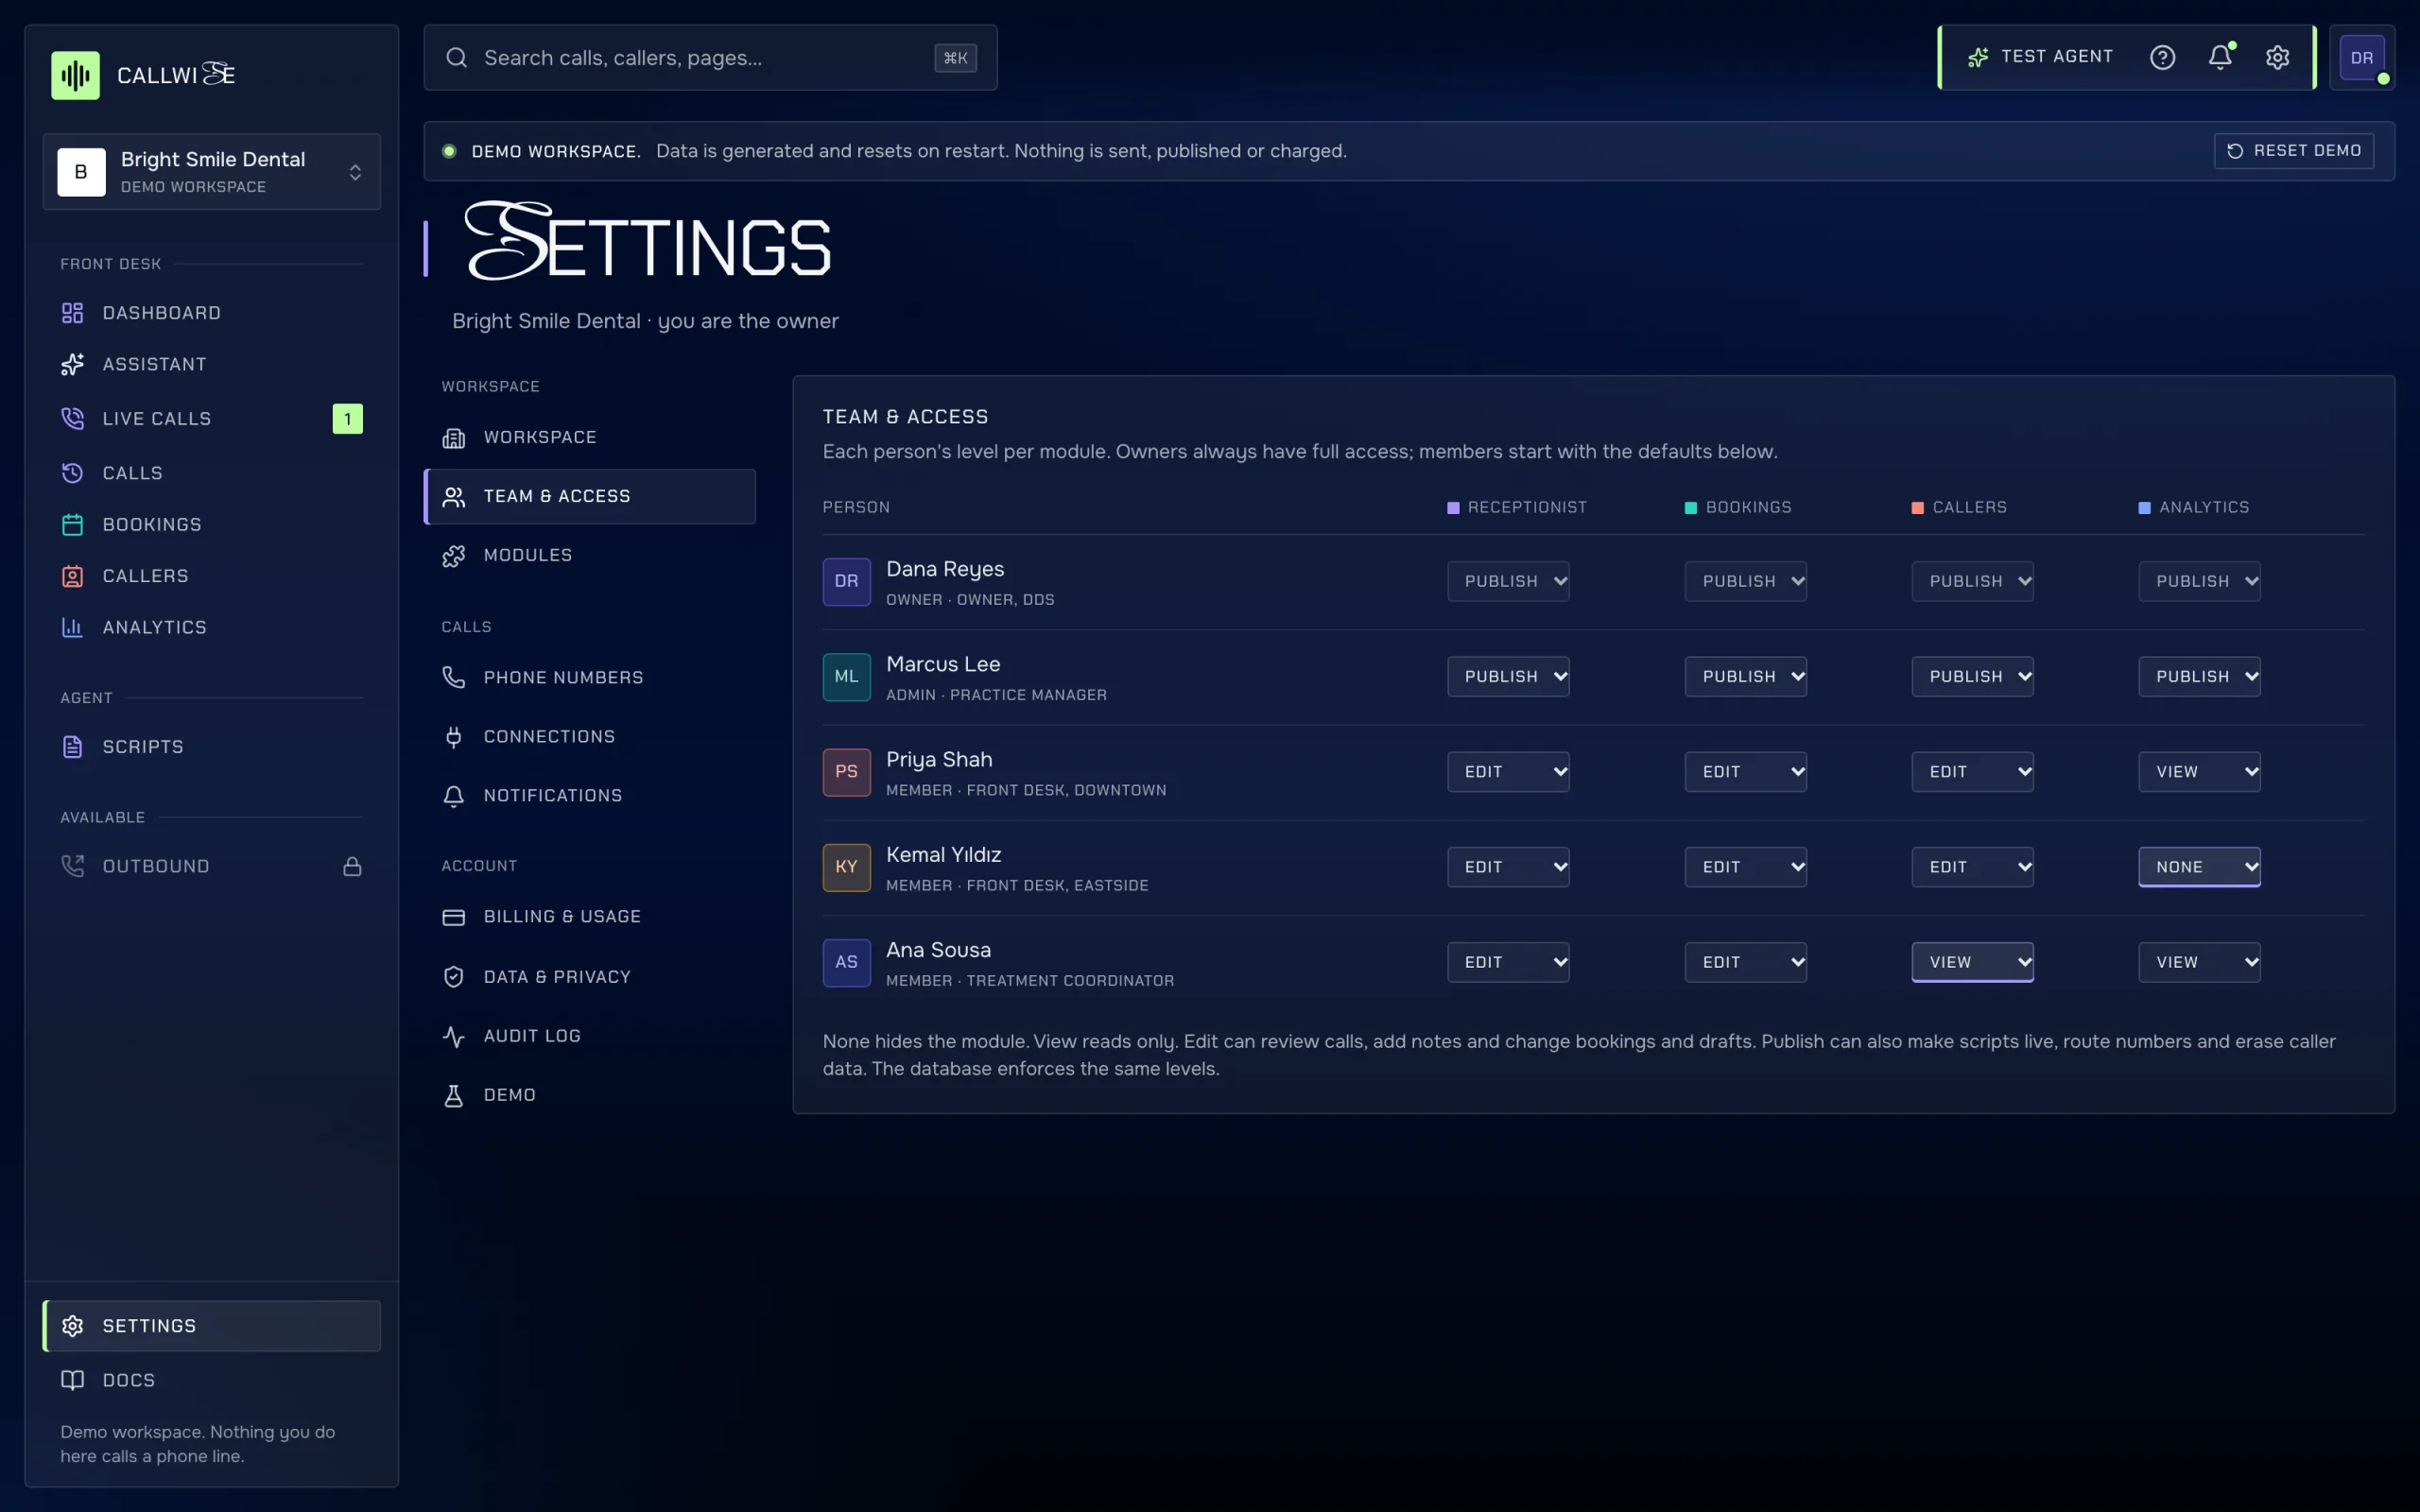
Task: Open Priya Shah Analytics level dropdown
Action: click(2199, 772)
